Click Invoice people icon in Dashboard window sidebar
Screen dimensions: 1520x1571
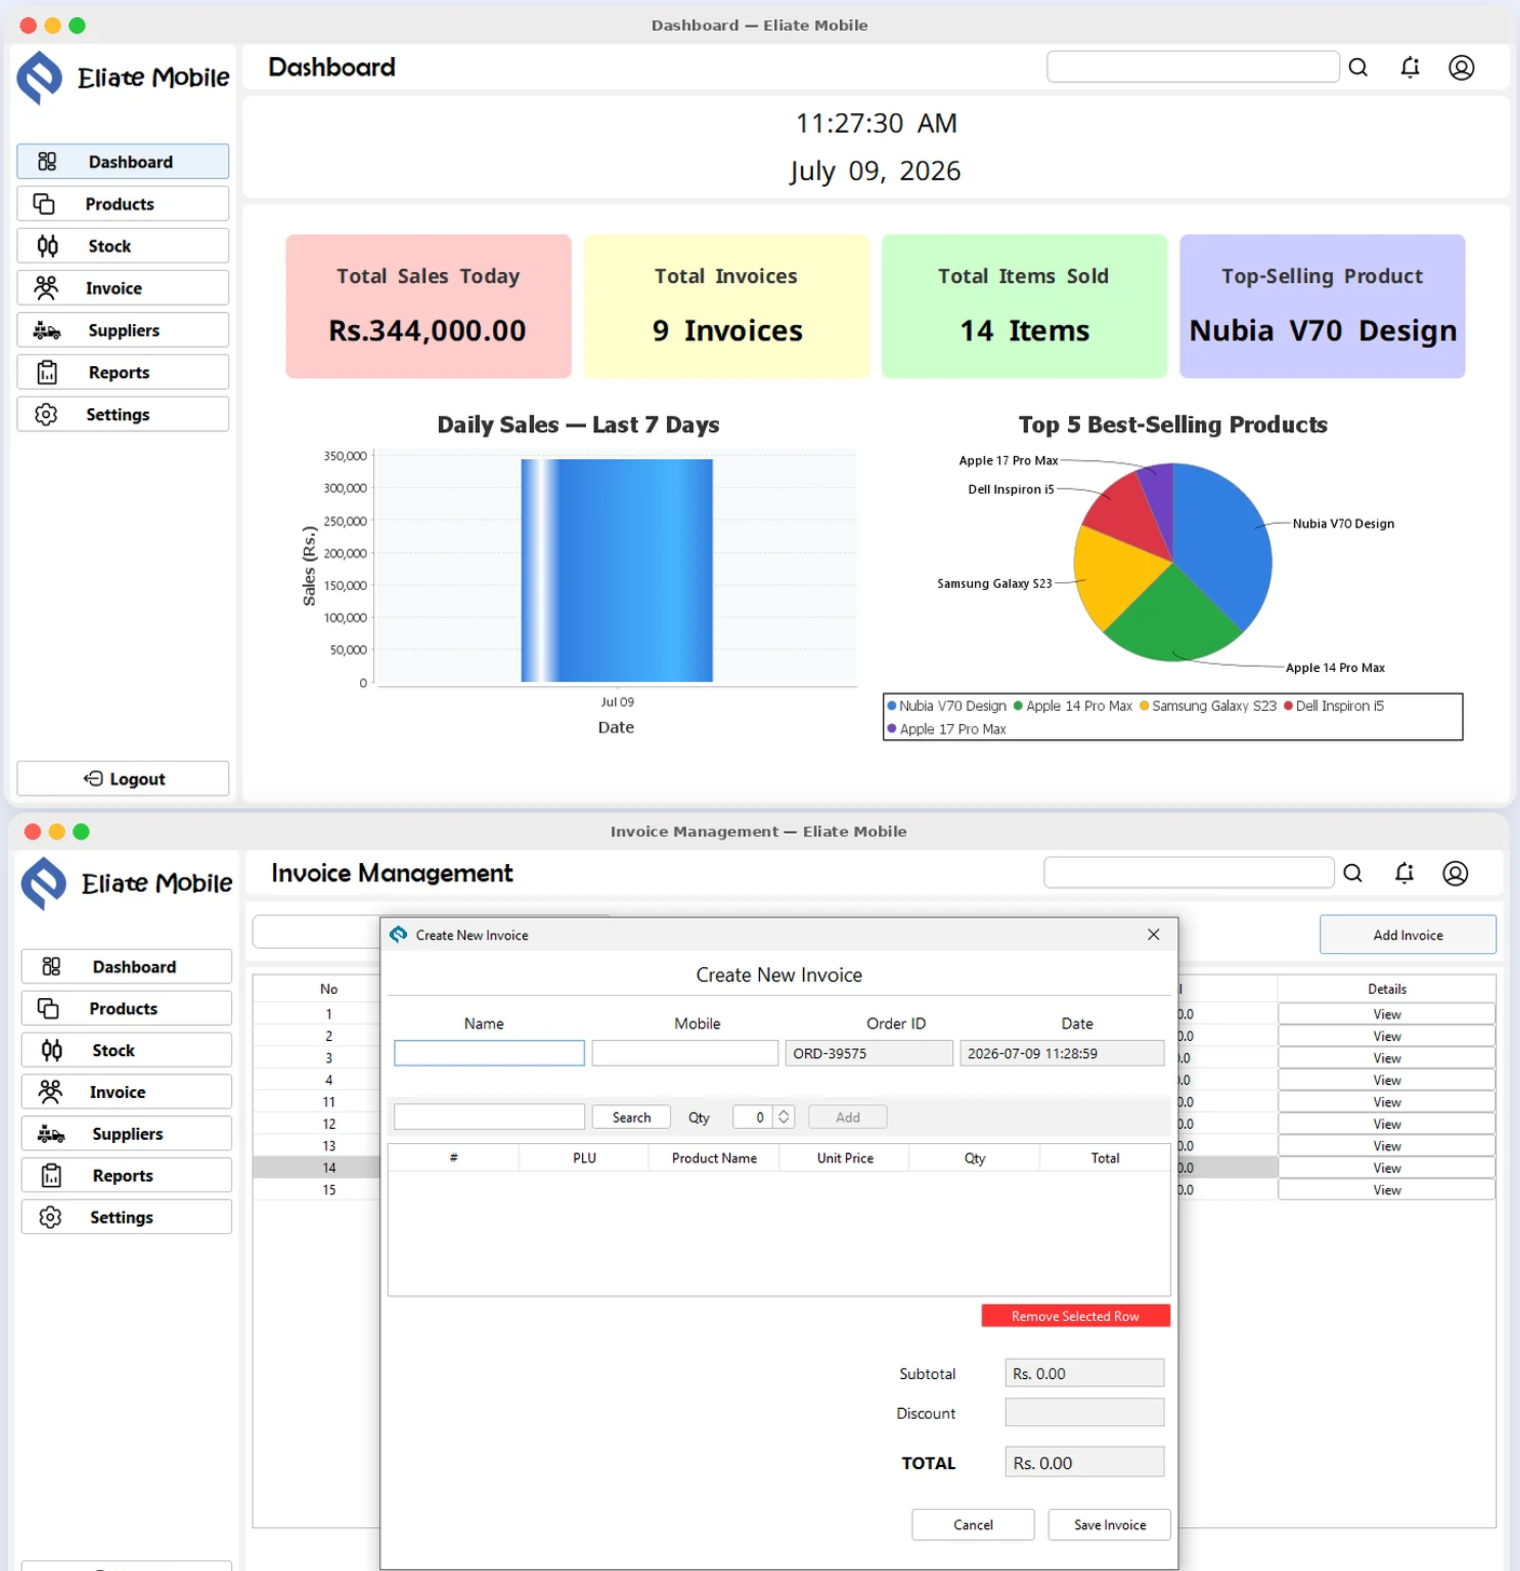point(46,288)
